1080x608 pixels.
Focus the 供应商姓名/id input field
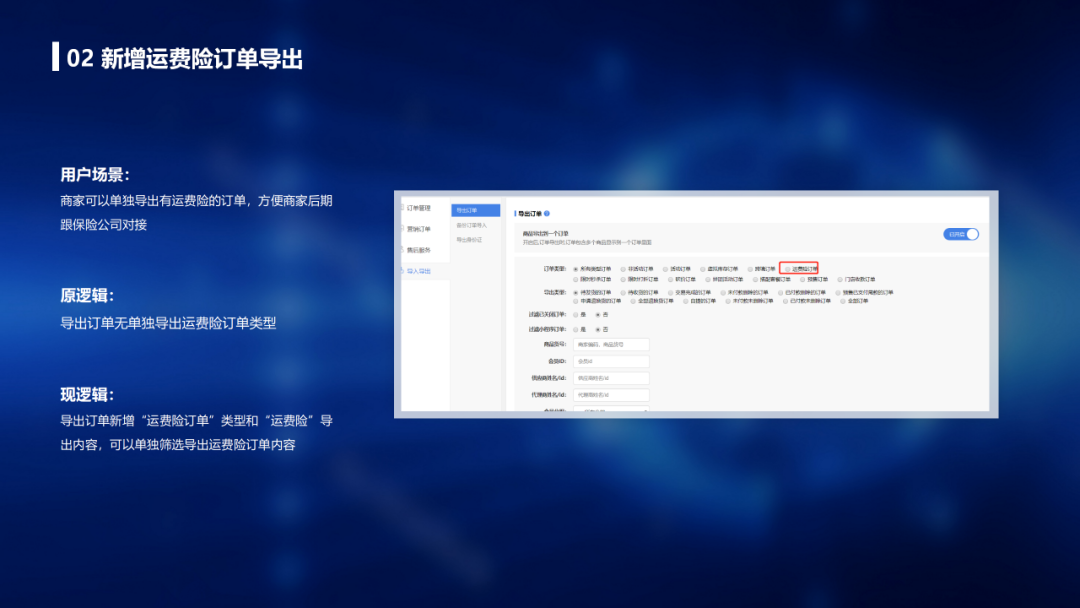(x=611, y=378)
